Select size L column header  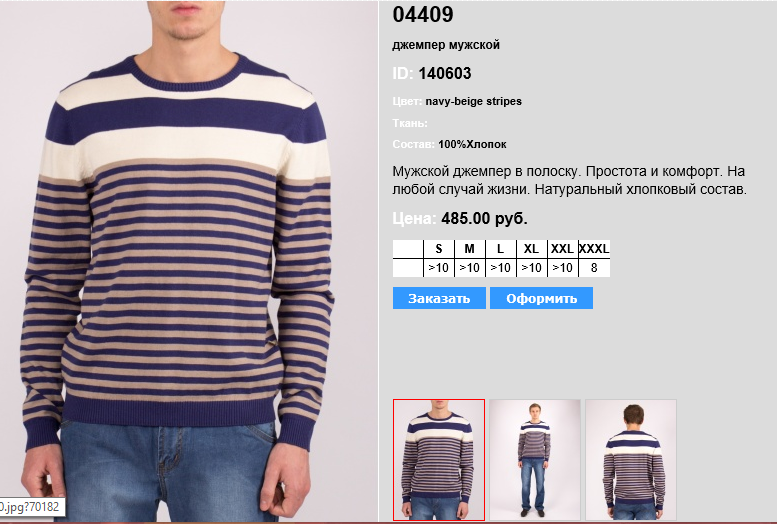500,249
